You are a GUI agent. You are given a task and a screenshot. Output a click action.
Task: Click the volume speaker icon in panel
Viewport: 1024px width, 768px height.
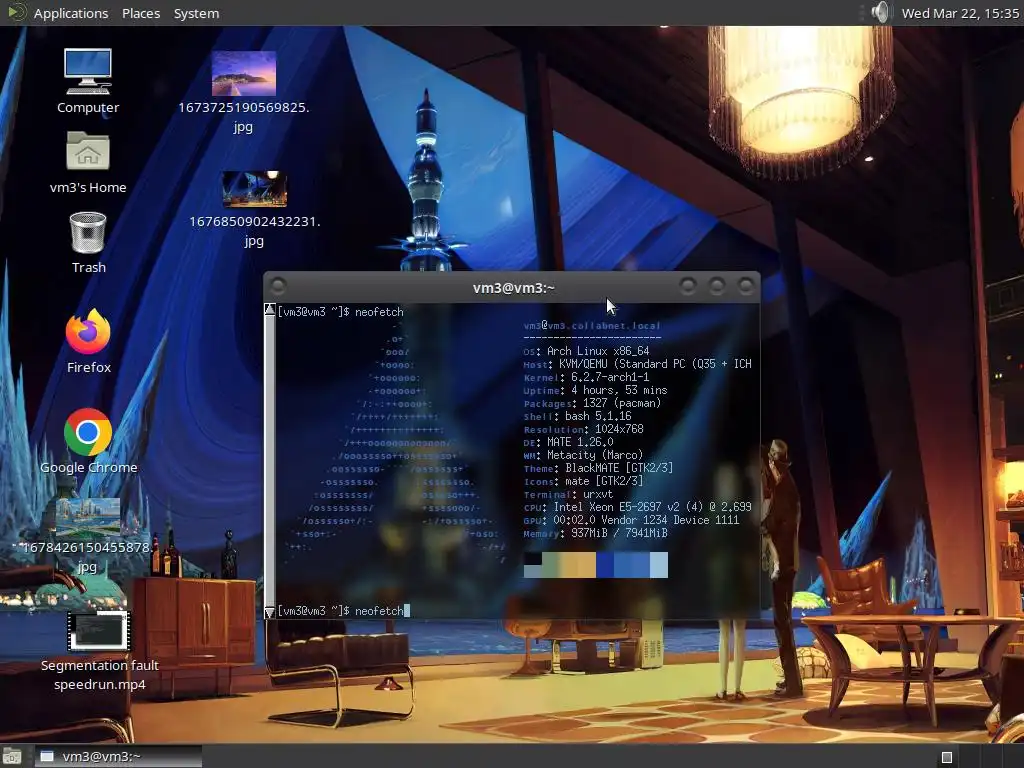click(880, 12)
